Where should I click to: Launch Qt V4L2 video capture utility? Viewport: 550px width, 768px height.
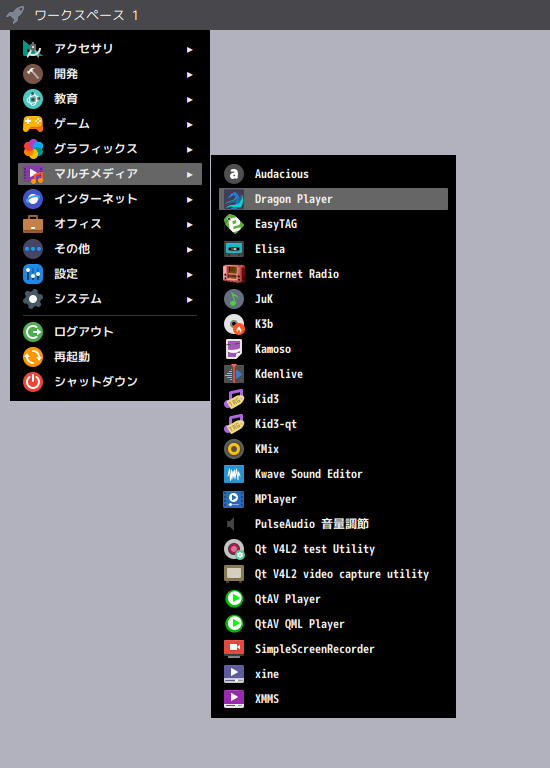pos(333,574)
